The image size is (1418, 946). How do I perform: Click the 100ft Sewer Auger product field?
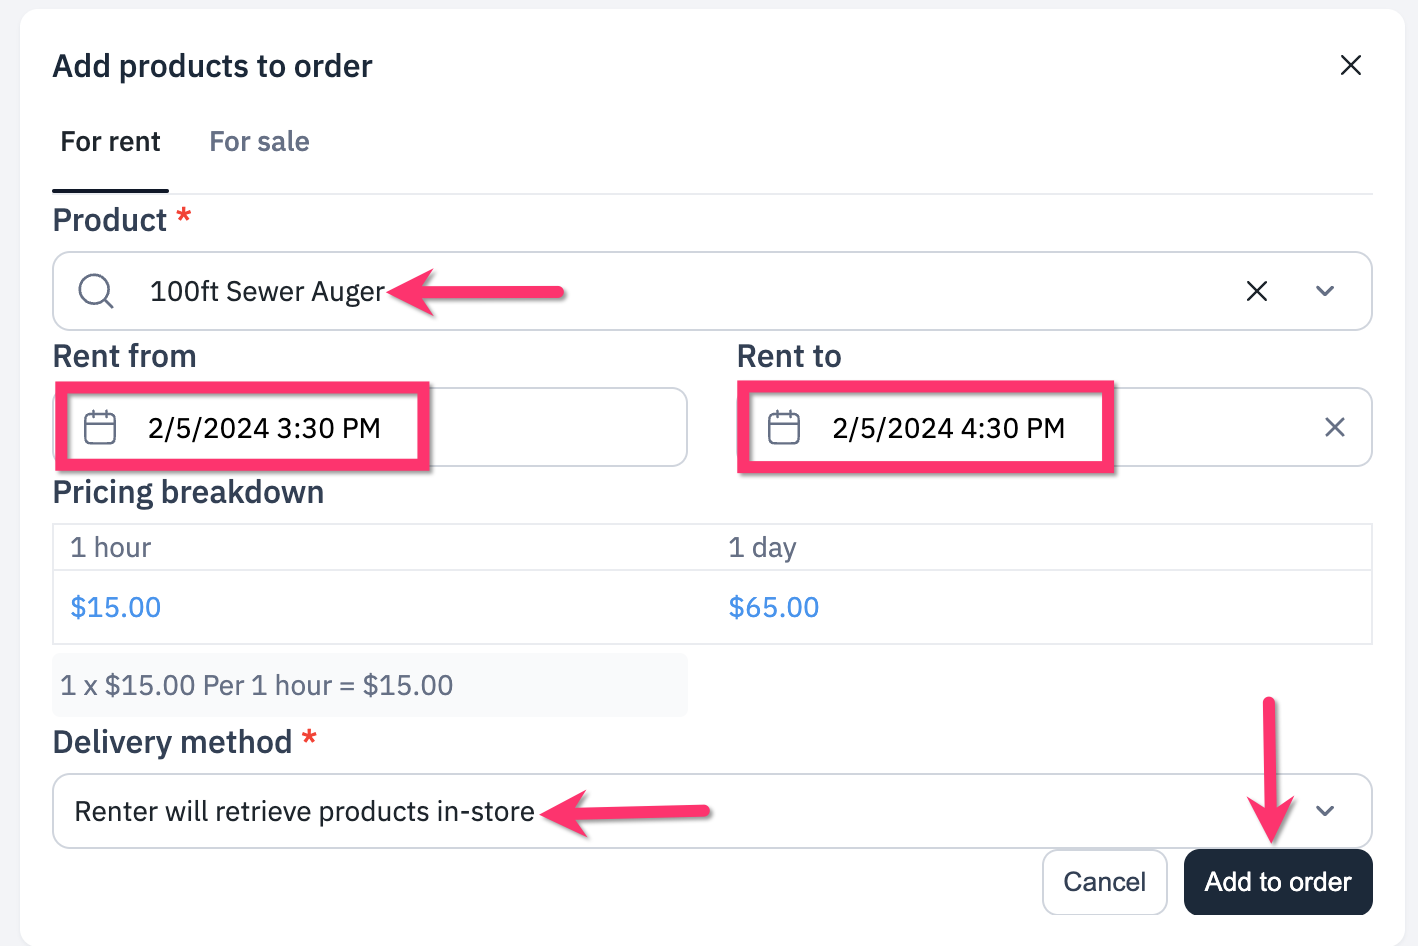(x=712, y=291)
